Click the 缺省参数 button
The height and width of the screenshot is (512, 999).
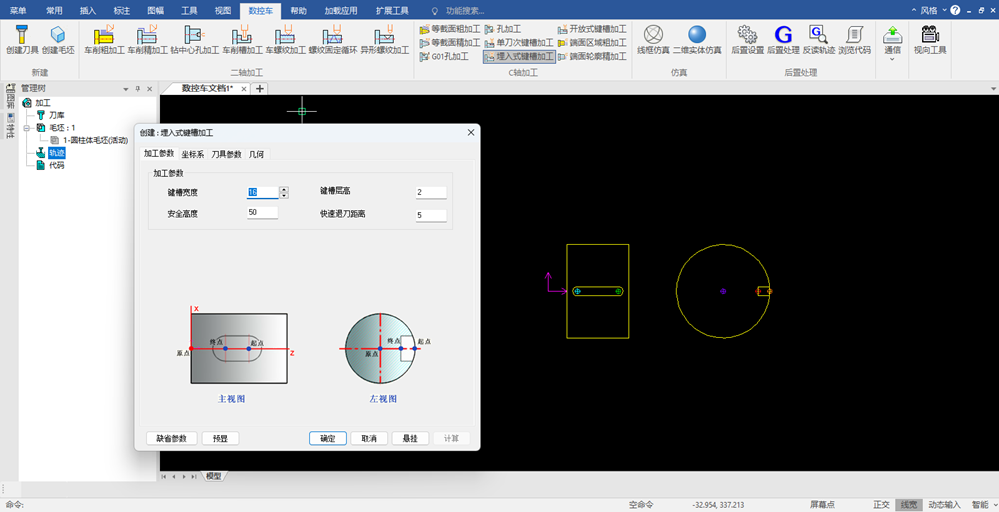171,438
